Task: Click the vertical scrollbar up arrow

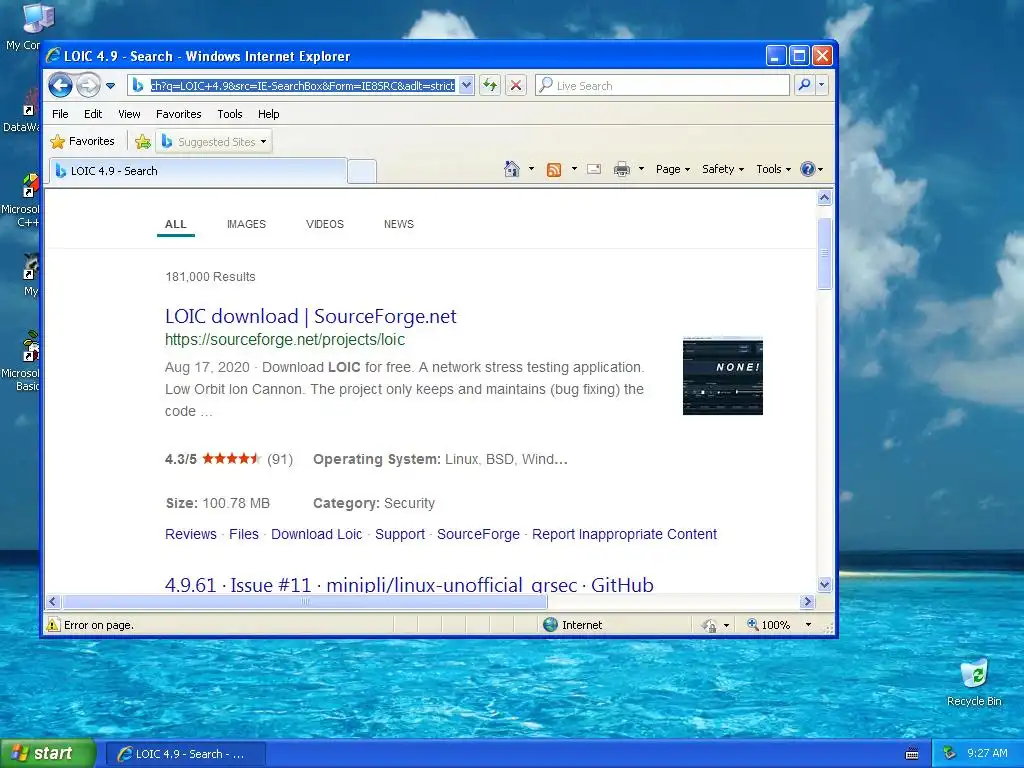Action: (x=824, y=198)
